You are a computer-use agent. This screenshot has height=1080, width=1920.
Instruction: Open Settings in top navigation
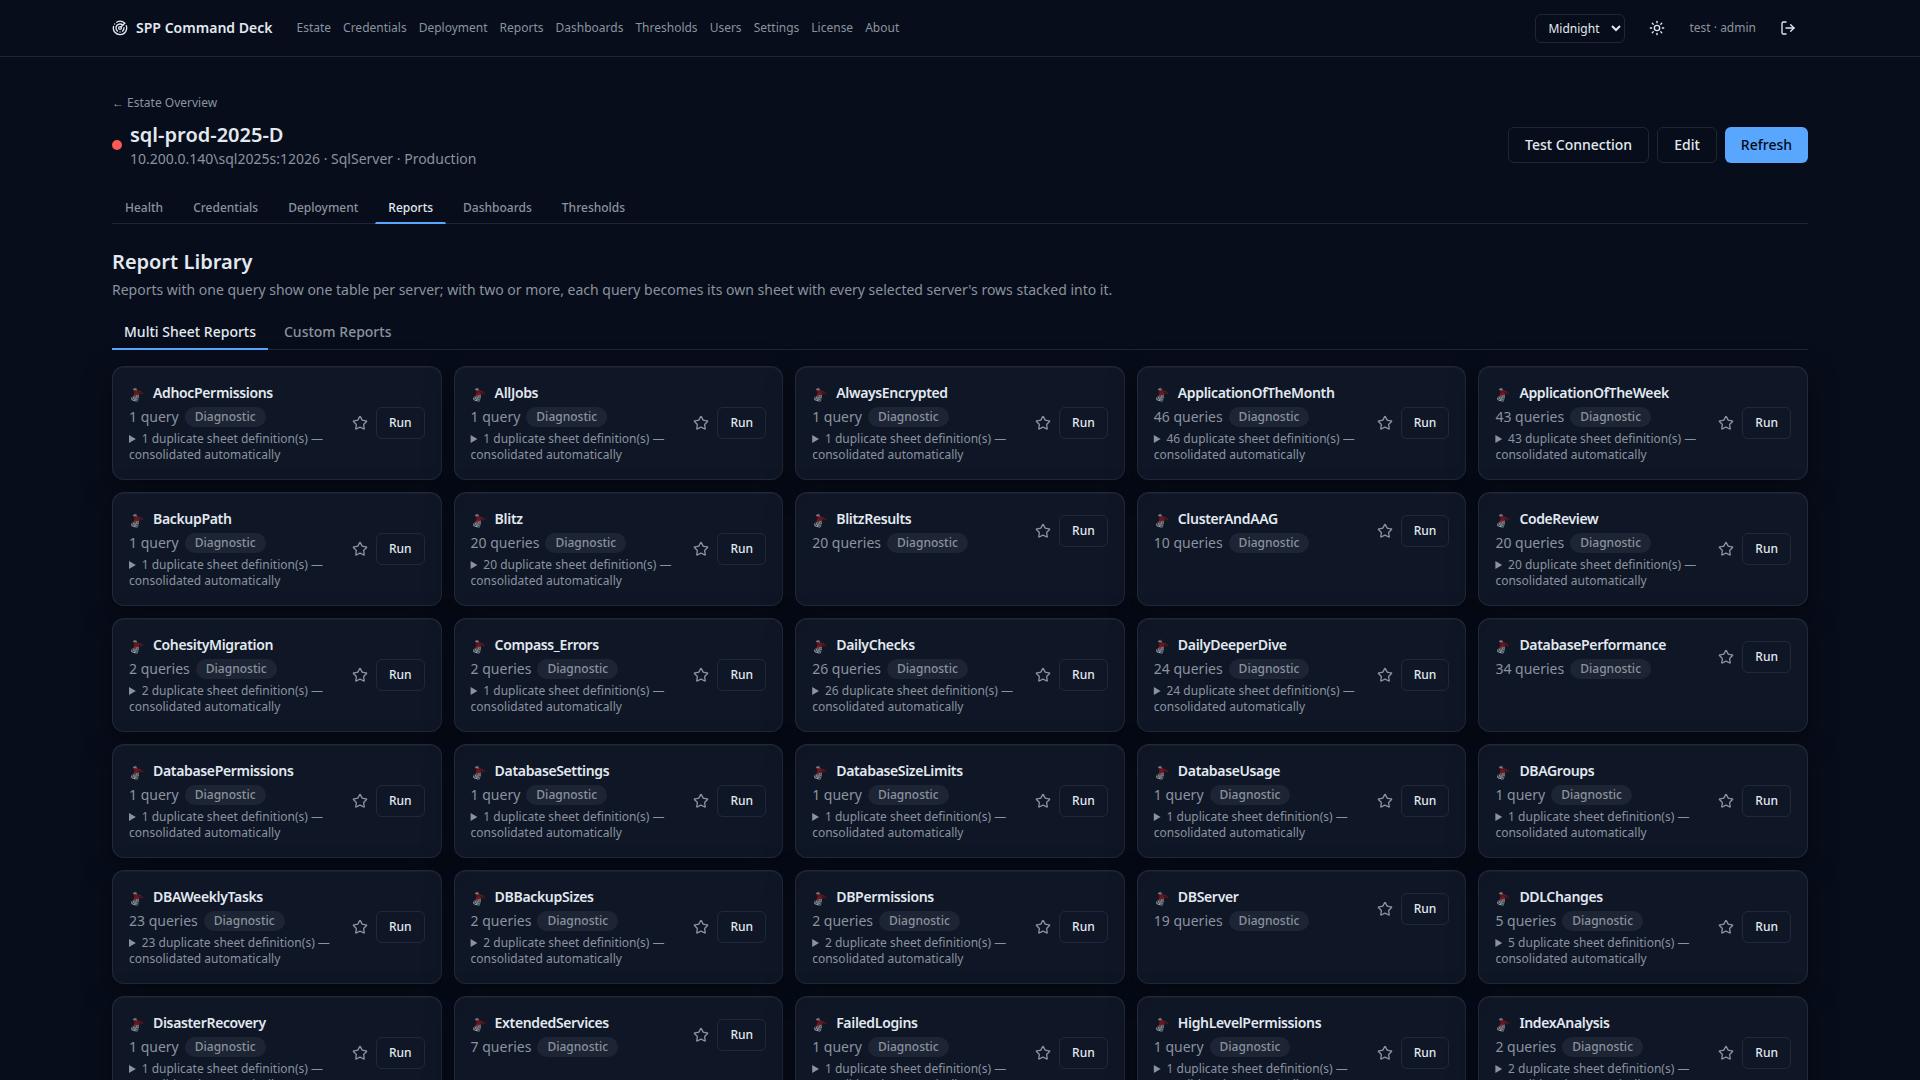pos(776,28)
